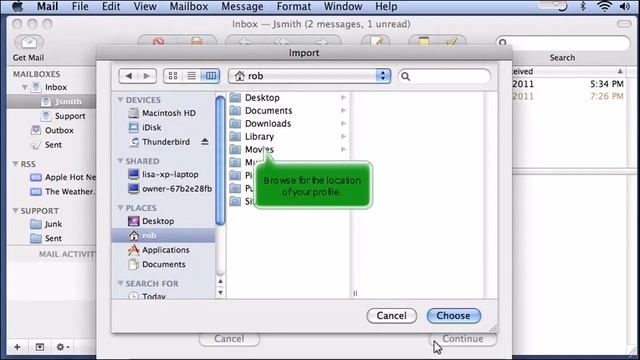Screen dimensions: 640x360
Task: Open the Documents folder in file list
Action: pos(287,111)
